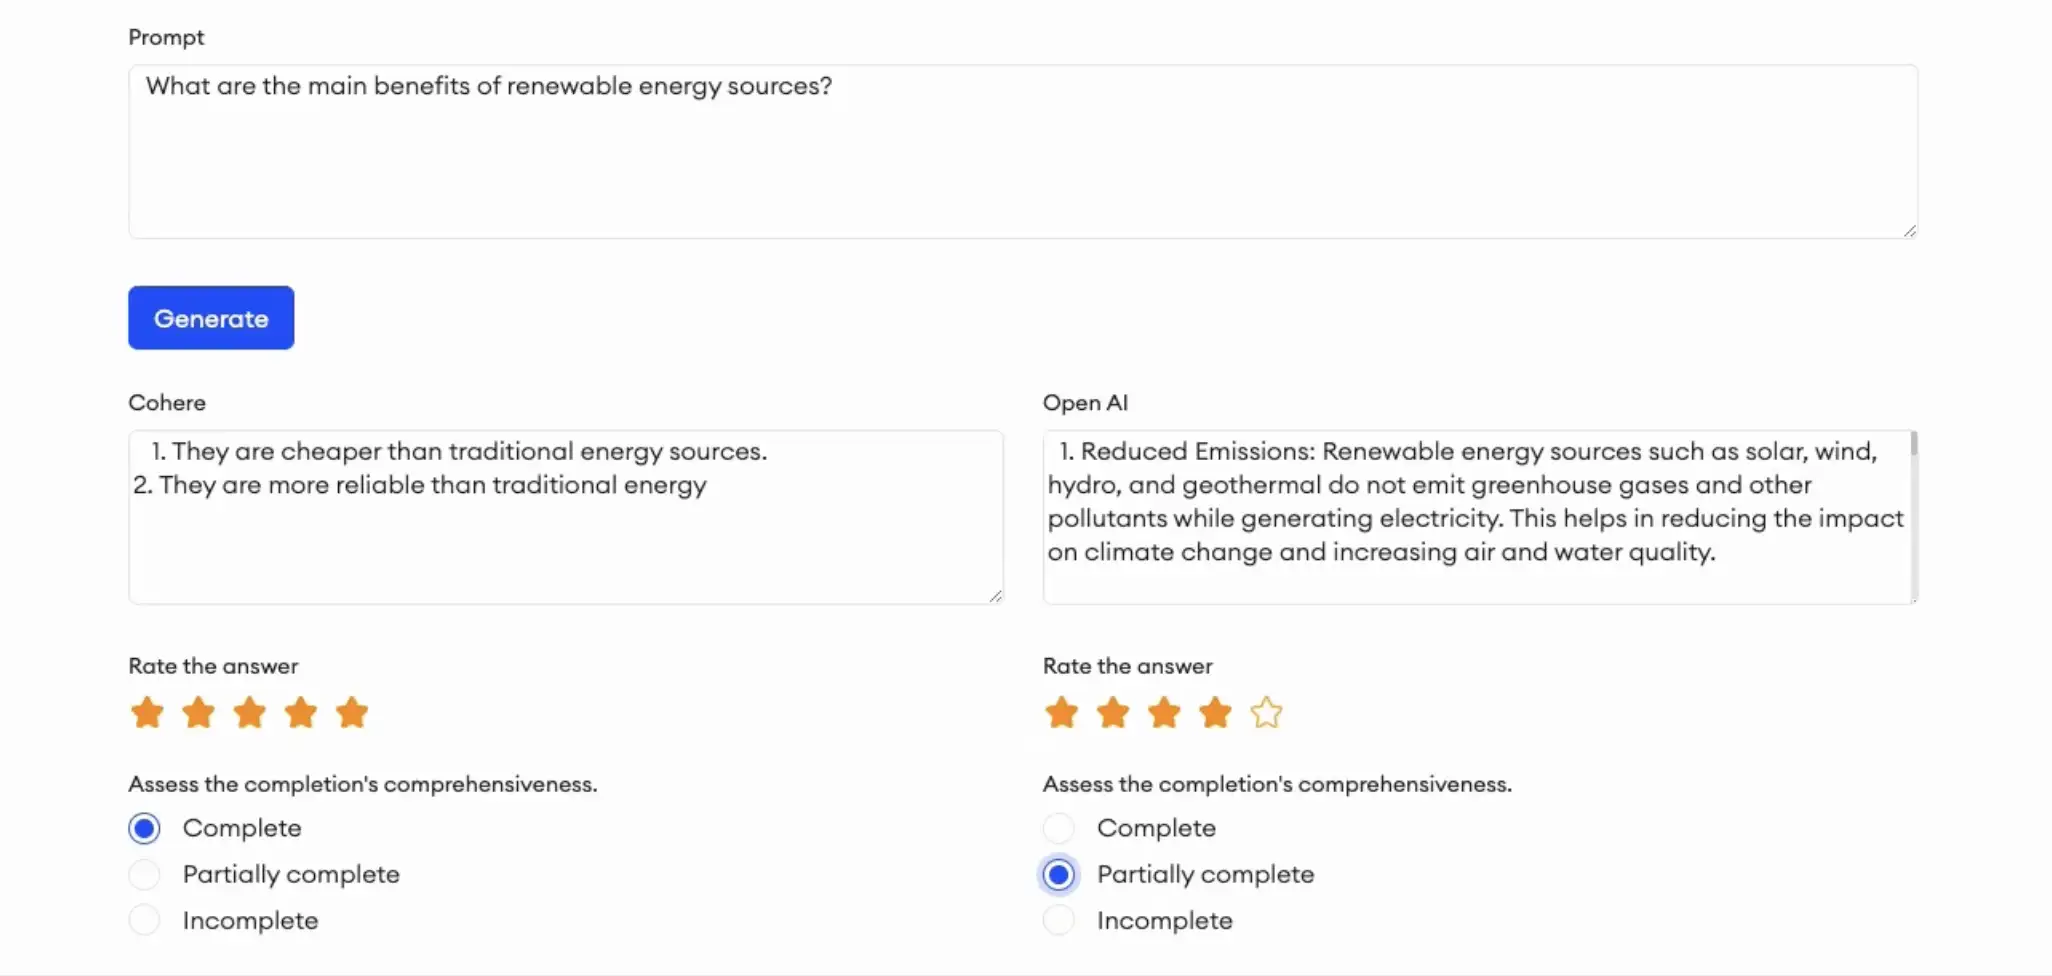
Task: Select Complete for Cohere comprehensiveness
Action: pyautogui.click(x=145, y=828)
